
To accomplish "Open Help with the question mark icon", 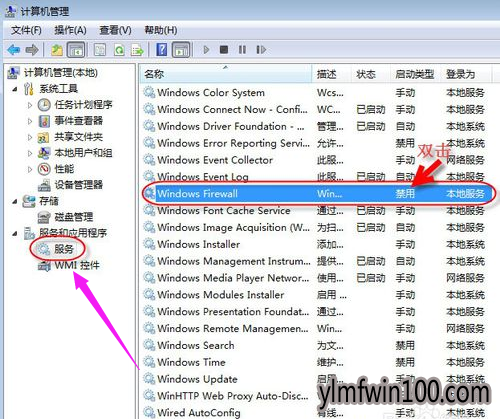I will [162, 50].
